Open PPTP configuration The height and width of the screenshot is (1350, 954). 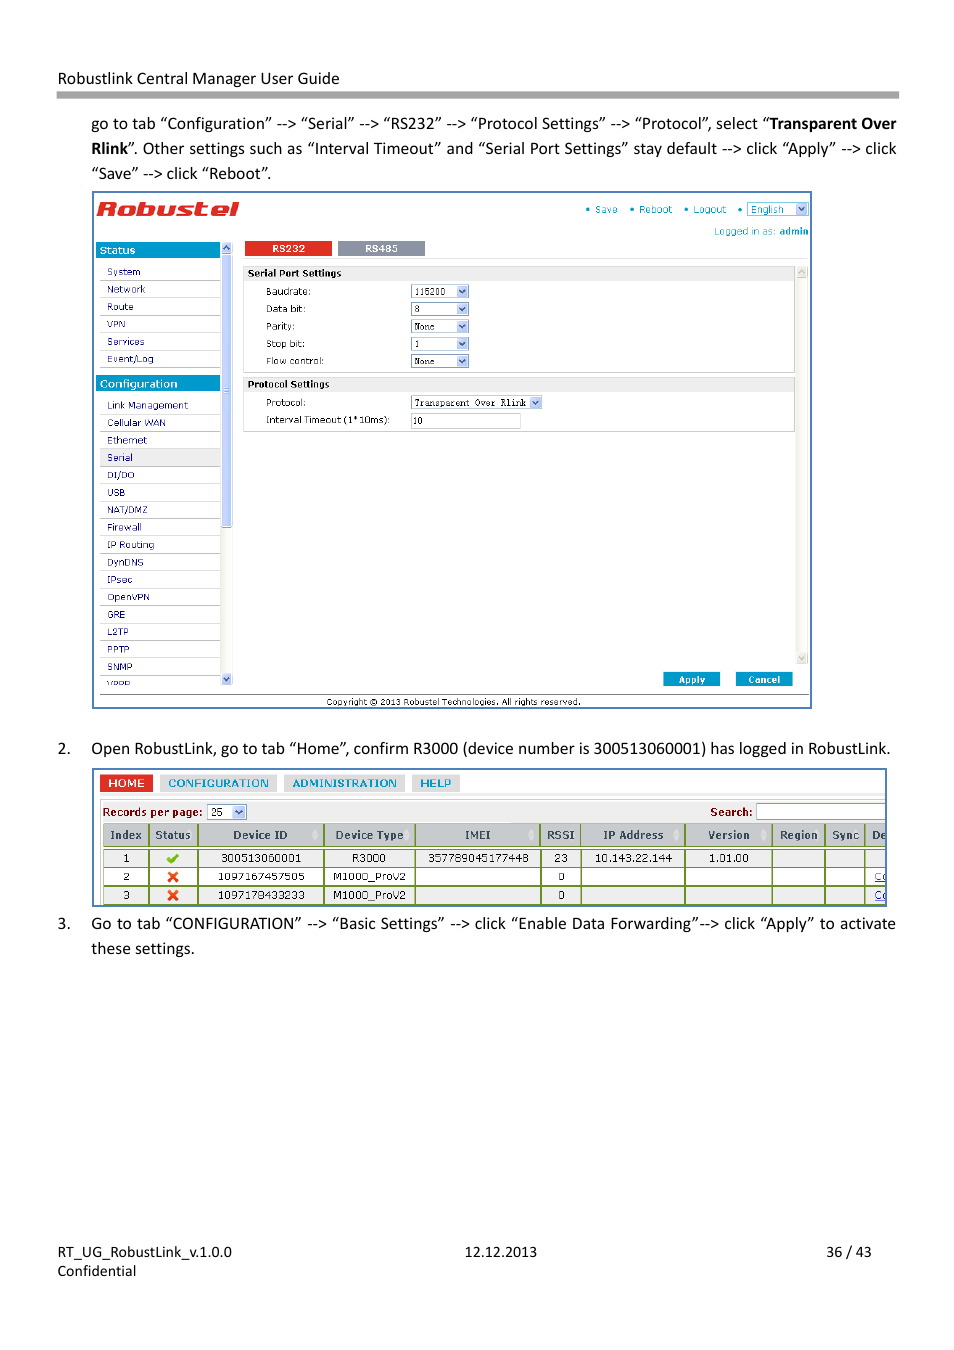[x=118, y=649]
